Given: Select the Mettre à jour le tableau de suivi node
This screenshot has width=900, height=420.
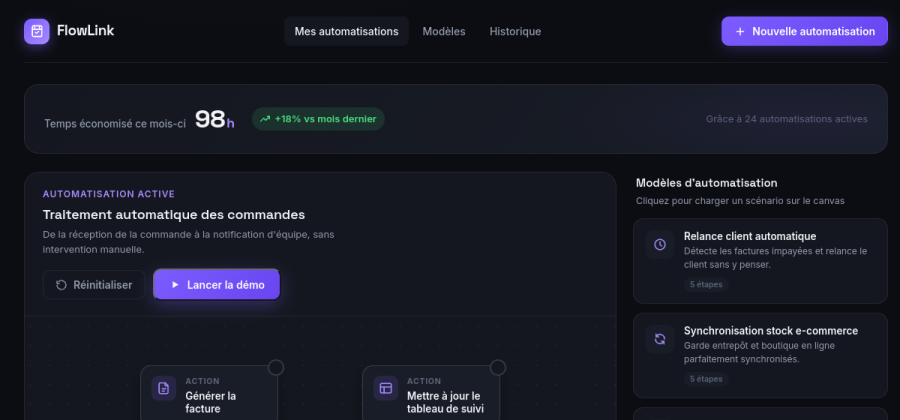Looking at the screenshot, I should click(x=430, y=393).
